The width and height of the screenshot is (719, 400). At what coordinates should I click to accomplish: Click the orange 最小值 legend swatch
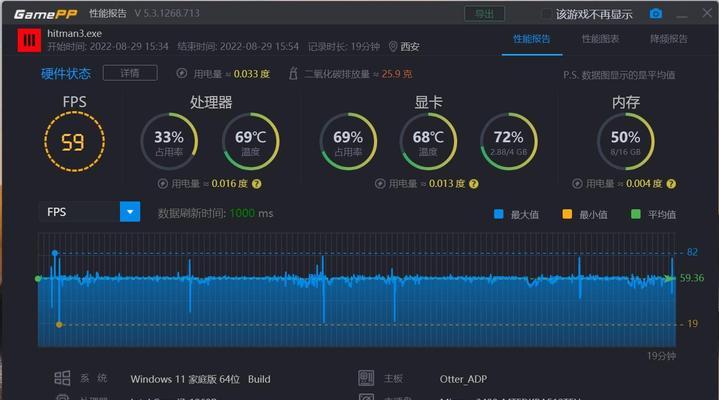(567, 214)
